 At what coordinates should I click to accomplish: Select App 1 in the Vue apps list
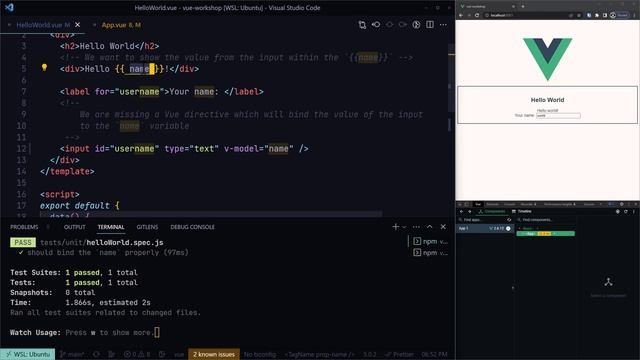[484, 229]
